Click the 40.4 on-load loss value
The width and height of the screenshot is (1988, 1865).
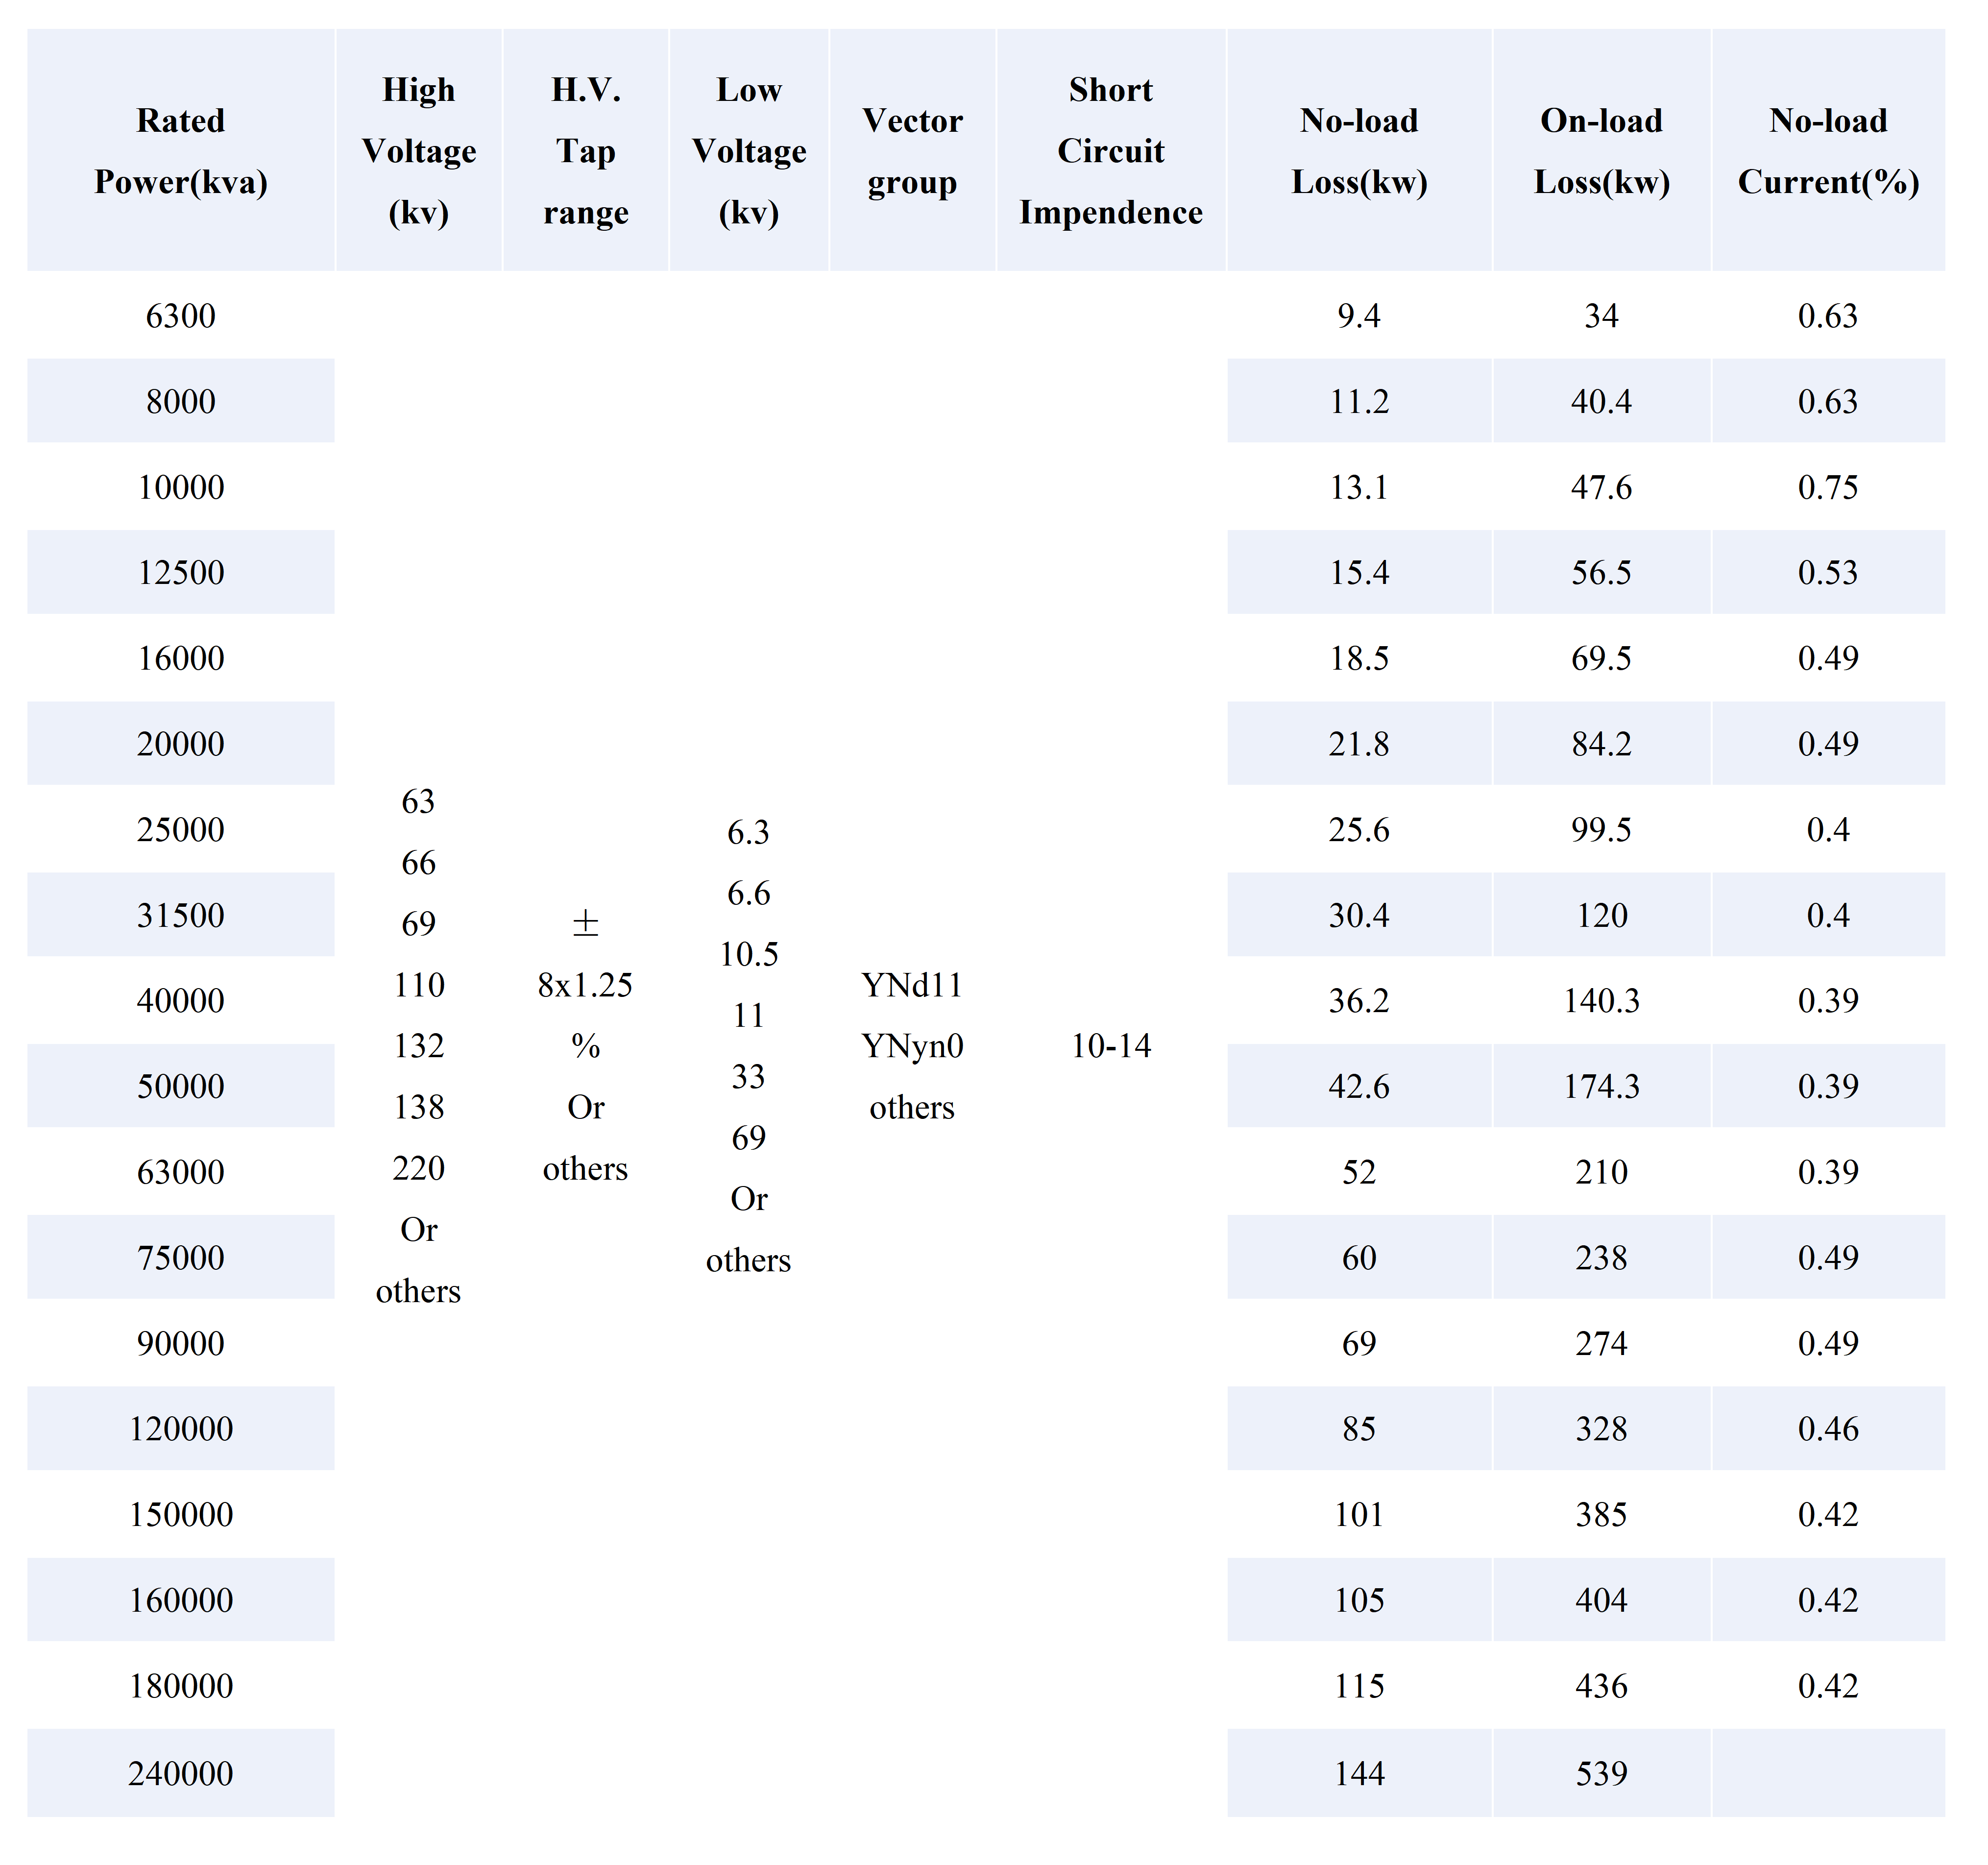[x=1602, y=401]
